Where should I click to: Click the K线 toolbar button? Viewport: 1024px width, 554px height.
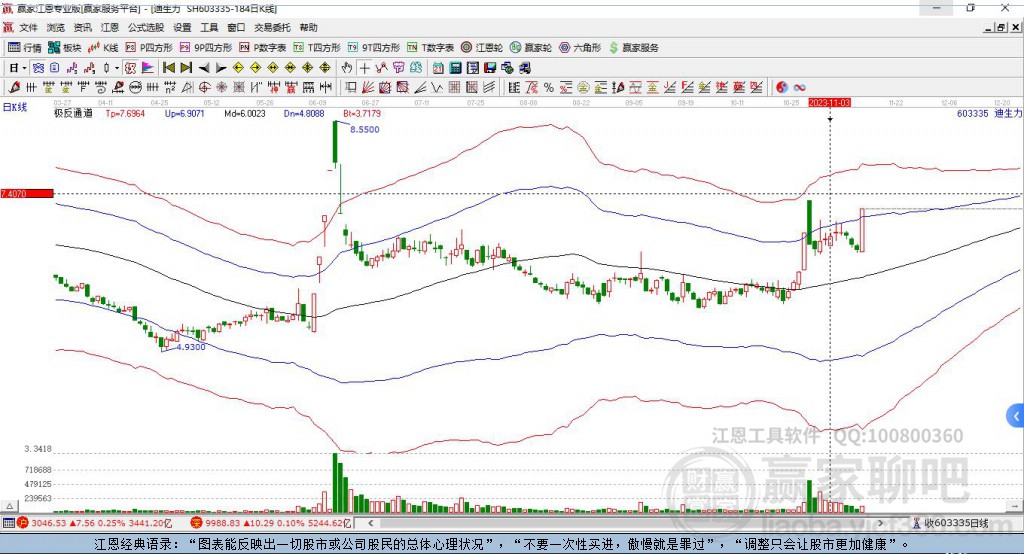coord(103,48)
